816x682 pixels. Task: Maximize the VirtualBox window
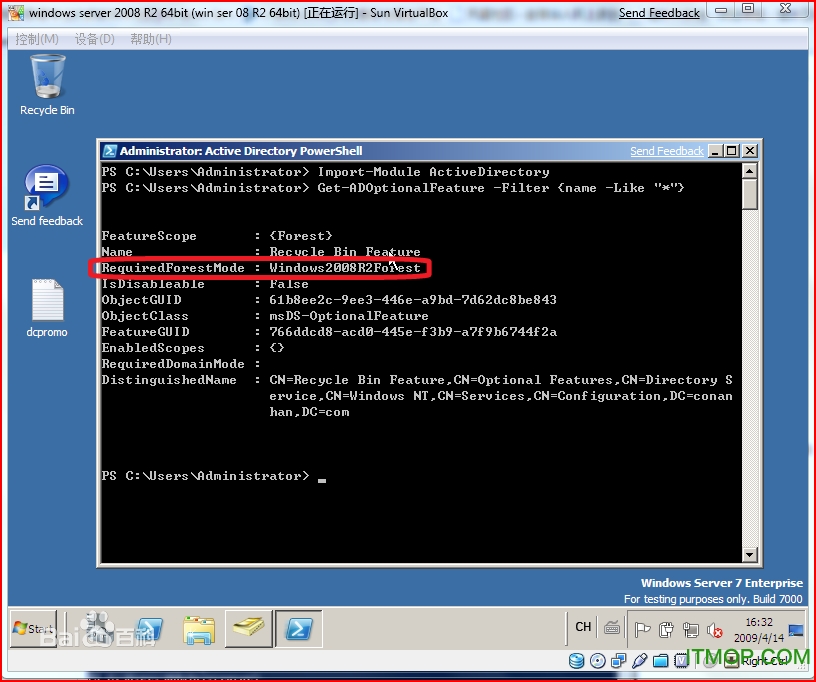(x=747, y=9)
